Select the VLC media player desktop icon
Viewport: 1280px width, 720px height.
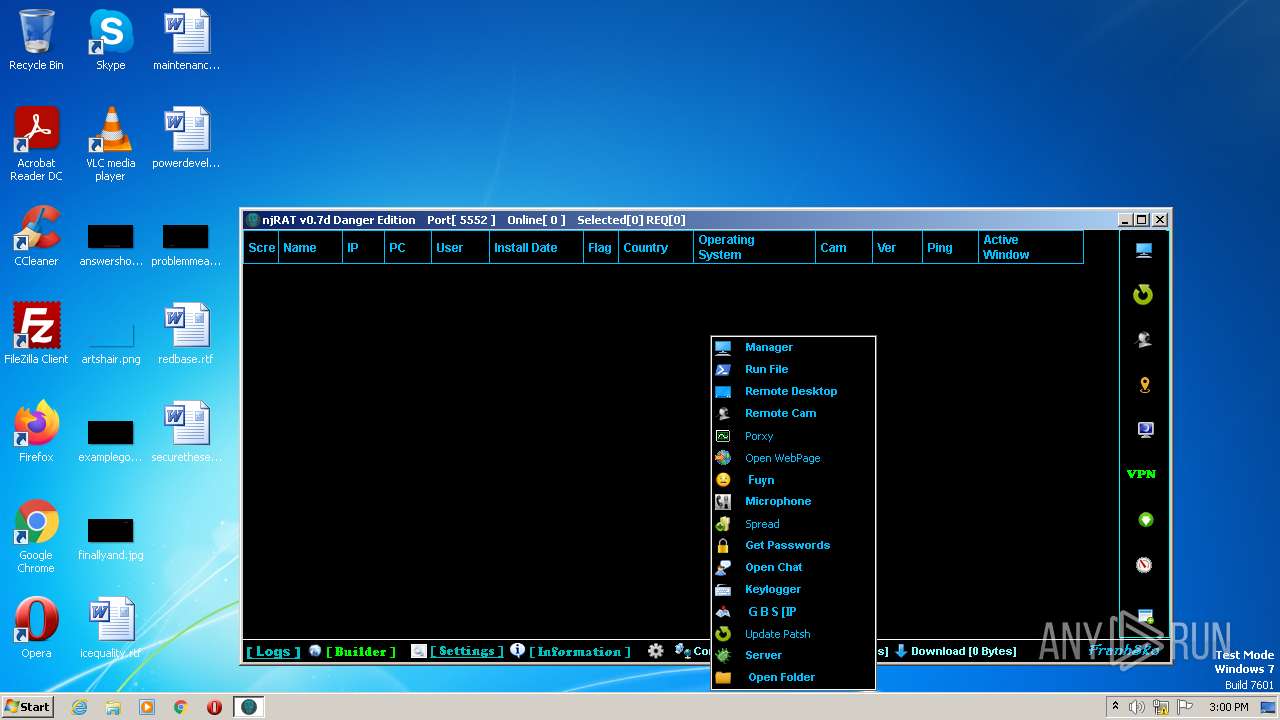coord(110,144)
